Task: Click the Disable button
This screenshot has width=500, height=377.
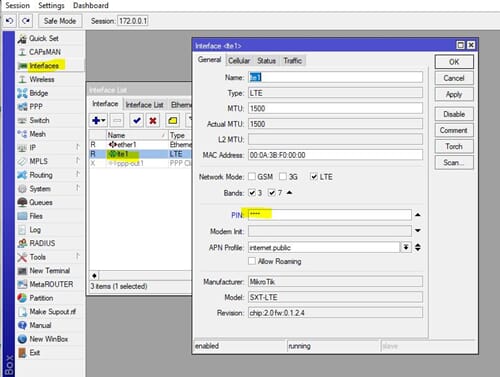Action: pyautogui.click(x=454, y=114)
